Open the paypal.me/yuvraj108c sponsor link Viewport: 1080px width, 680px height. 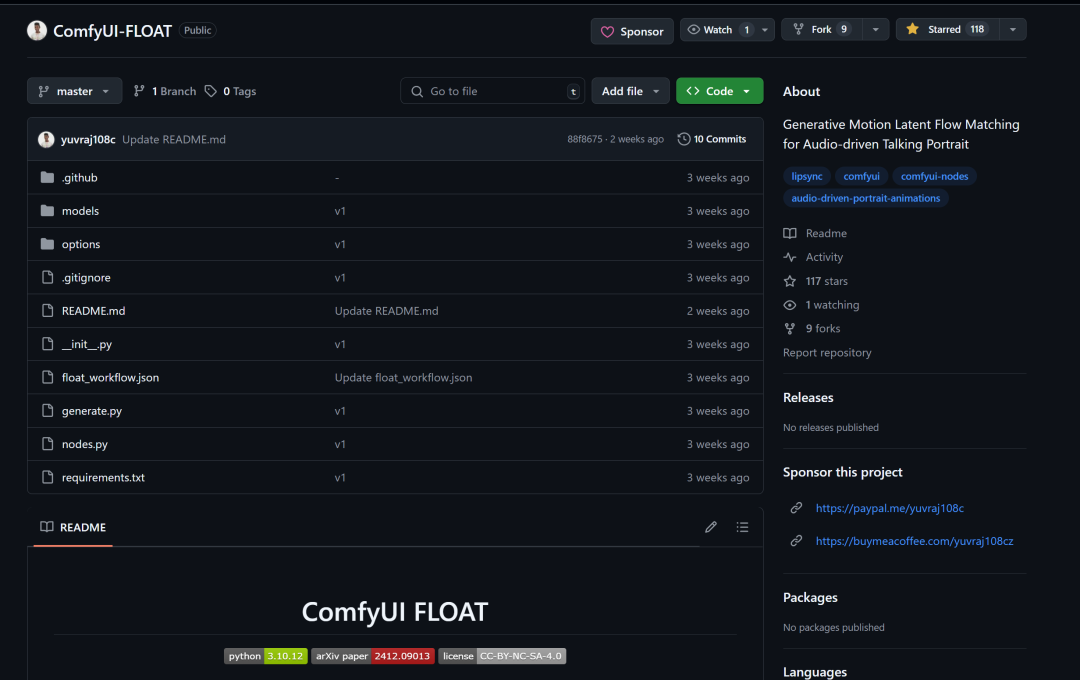[x=889, y=508]
